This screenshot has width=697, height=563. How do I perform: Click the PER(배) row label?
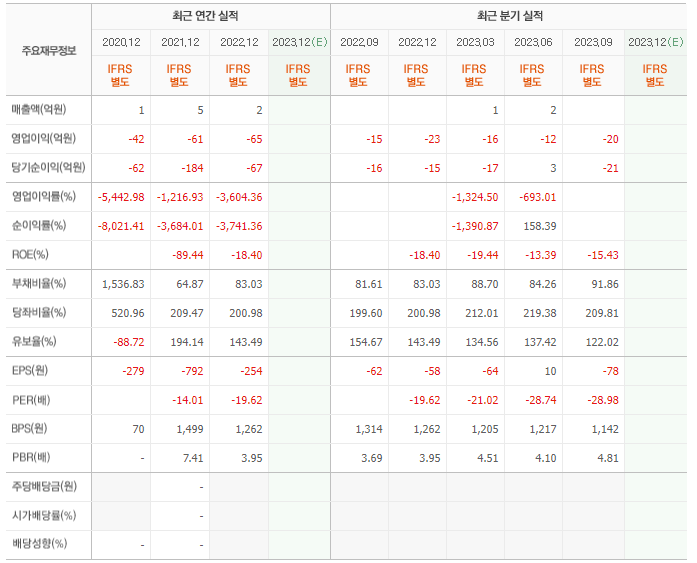31,400
